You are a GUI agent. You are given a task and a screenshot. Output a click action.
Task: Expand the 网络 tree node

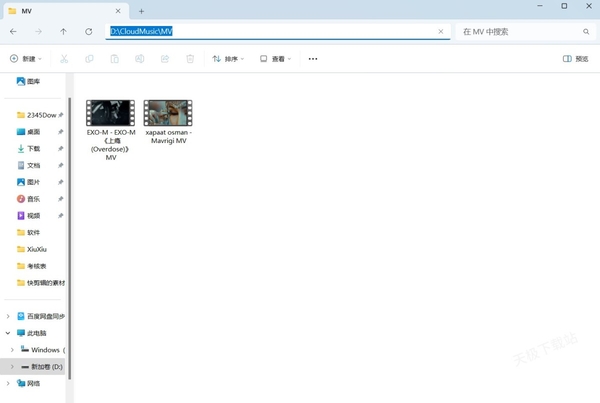[8, 383]
